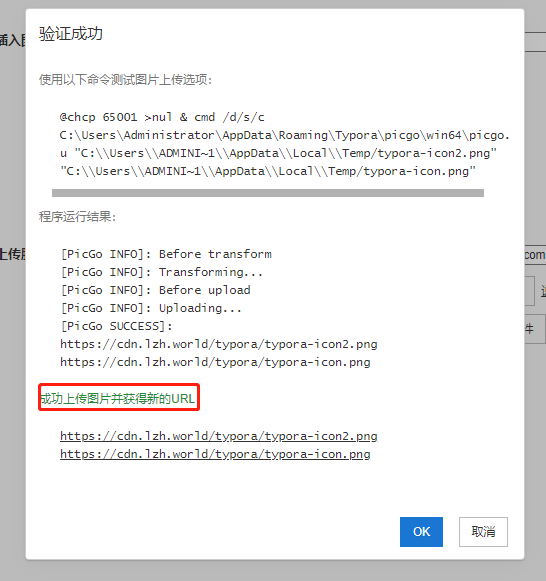Click the Temp/typora-icon.png argument line
Viewport: 546px width, 581px height.
(x=267, y=171)
